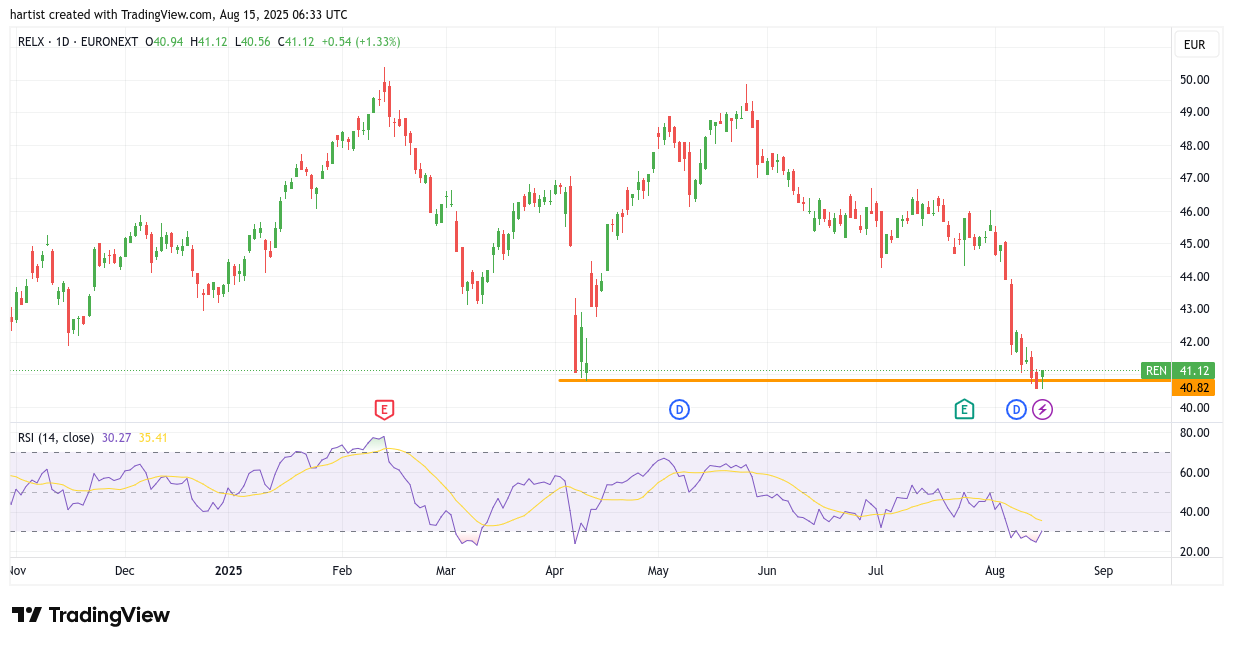1233x645 pixels.
Task: Click the 44.00 price axis label
Action: pyautogui.click(x=1195, y=276)
